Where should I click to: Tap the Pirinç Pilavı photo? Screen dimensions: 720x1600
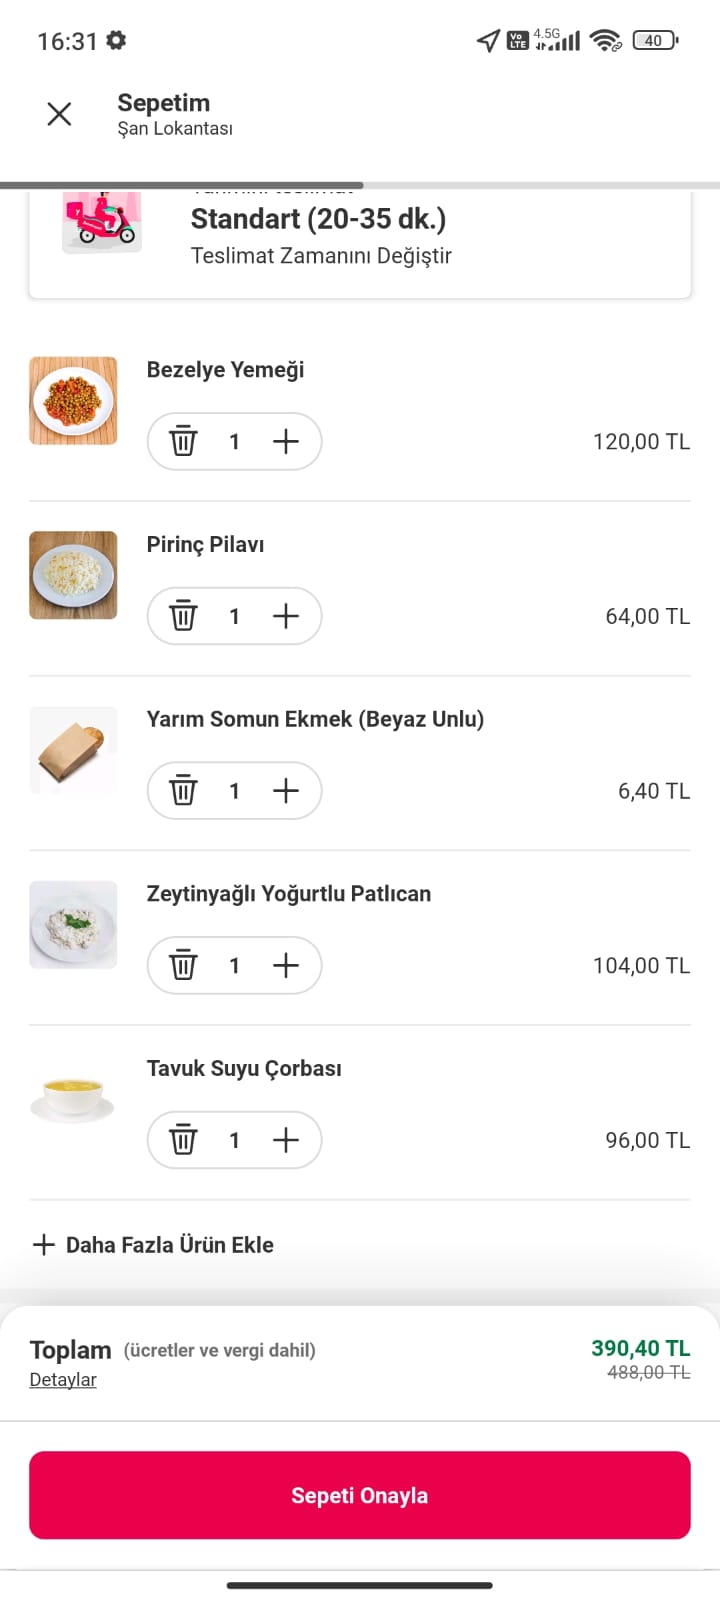[x=73, y=575]
